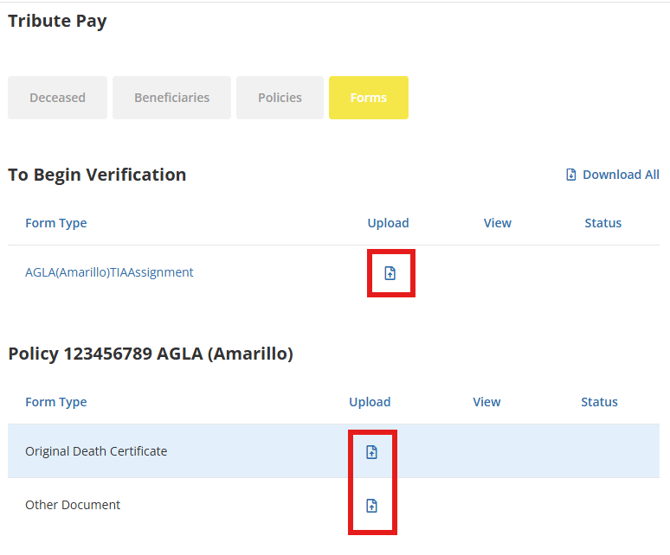Click Status header in Policy 123456789 table
The height and width of the screenshot is (555, 670).
tap(599, 402)
